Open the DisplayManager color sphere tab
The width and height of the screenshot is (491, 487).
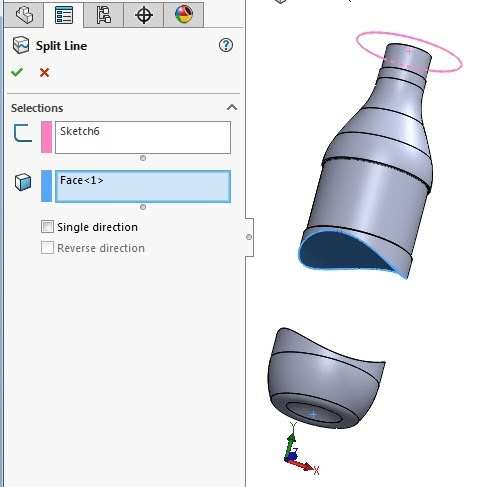184,15
